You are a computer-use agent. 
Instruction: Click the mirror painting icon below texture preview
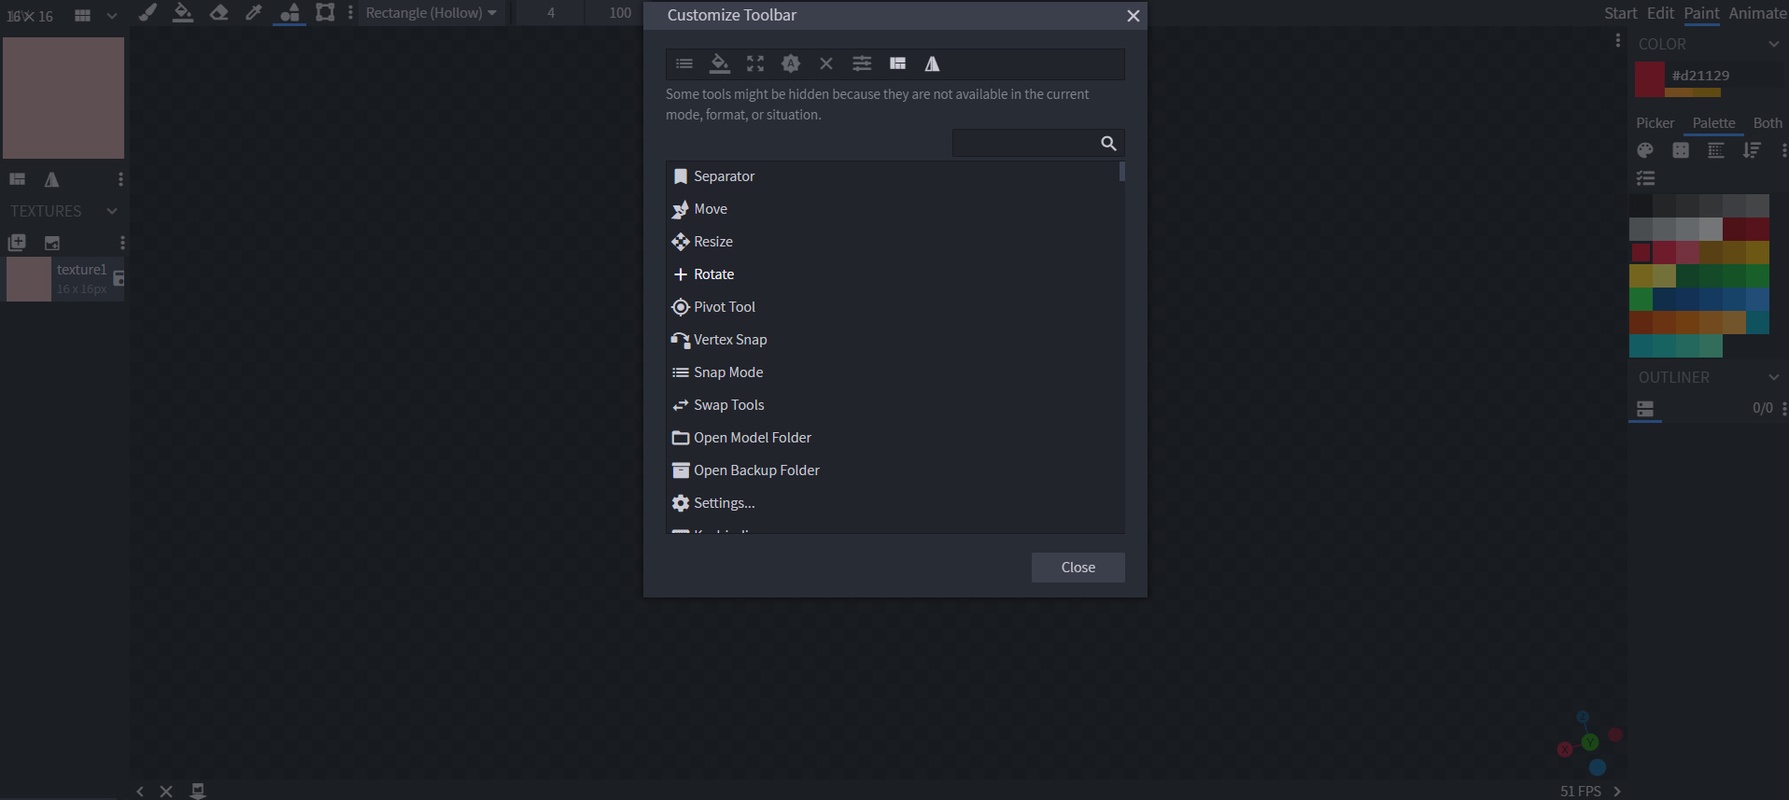click(x=52, y=180)
